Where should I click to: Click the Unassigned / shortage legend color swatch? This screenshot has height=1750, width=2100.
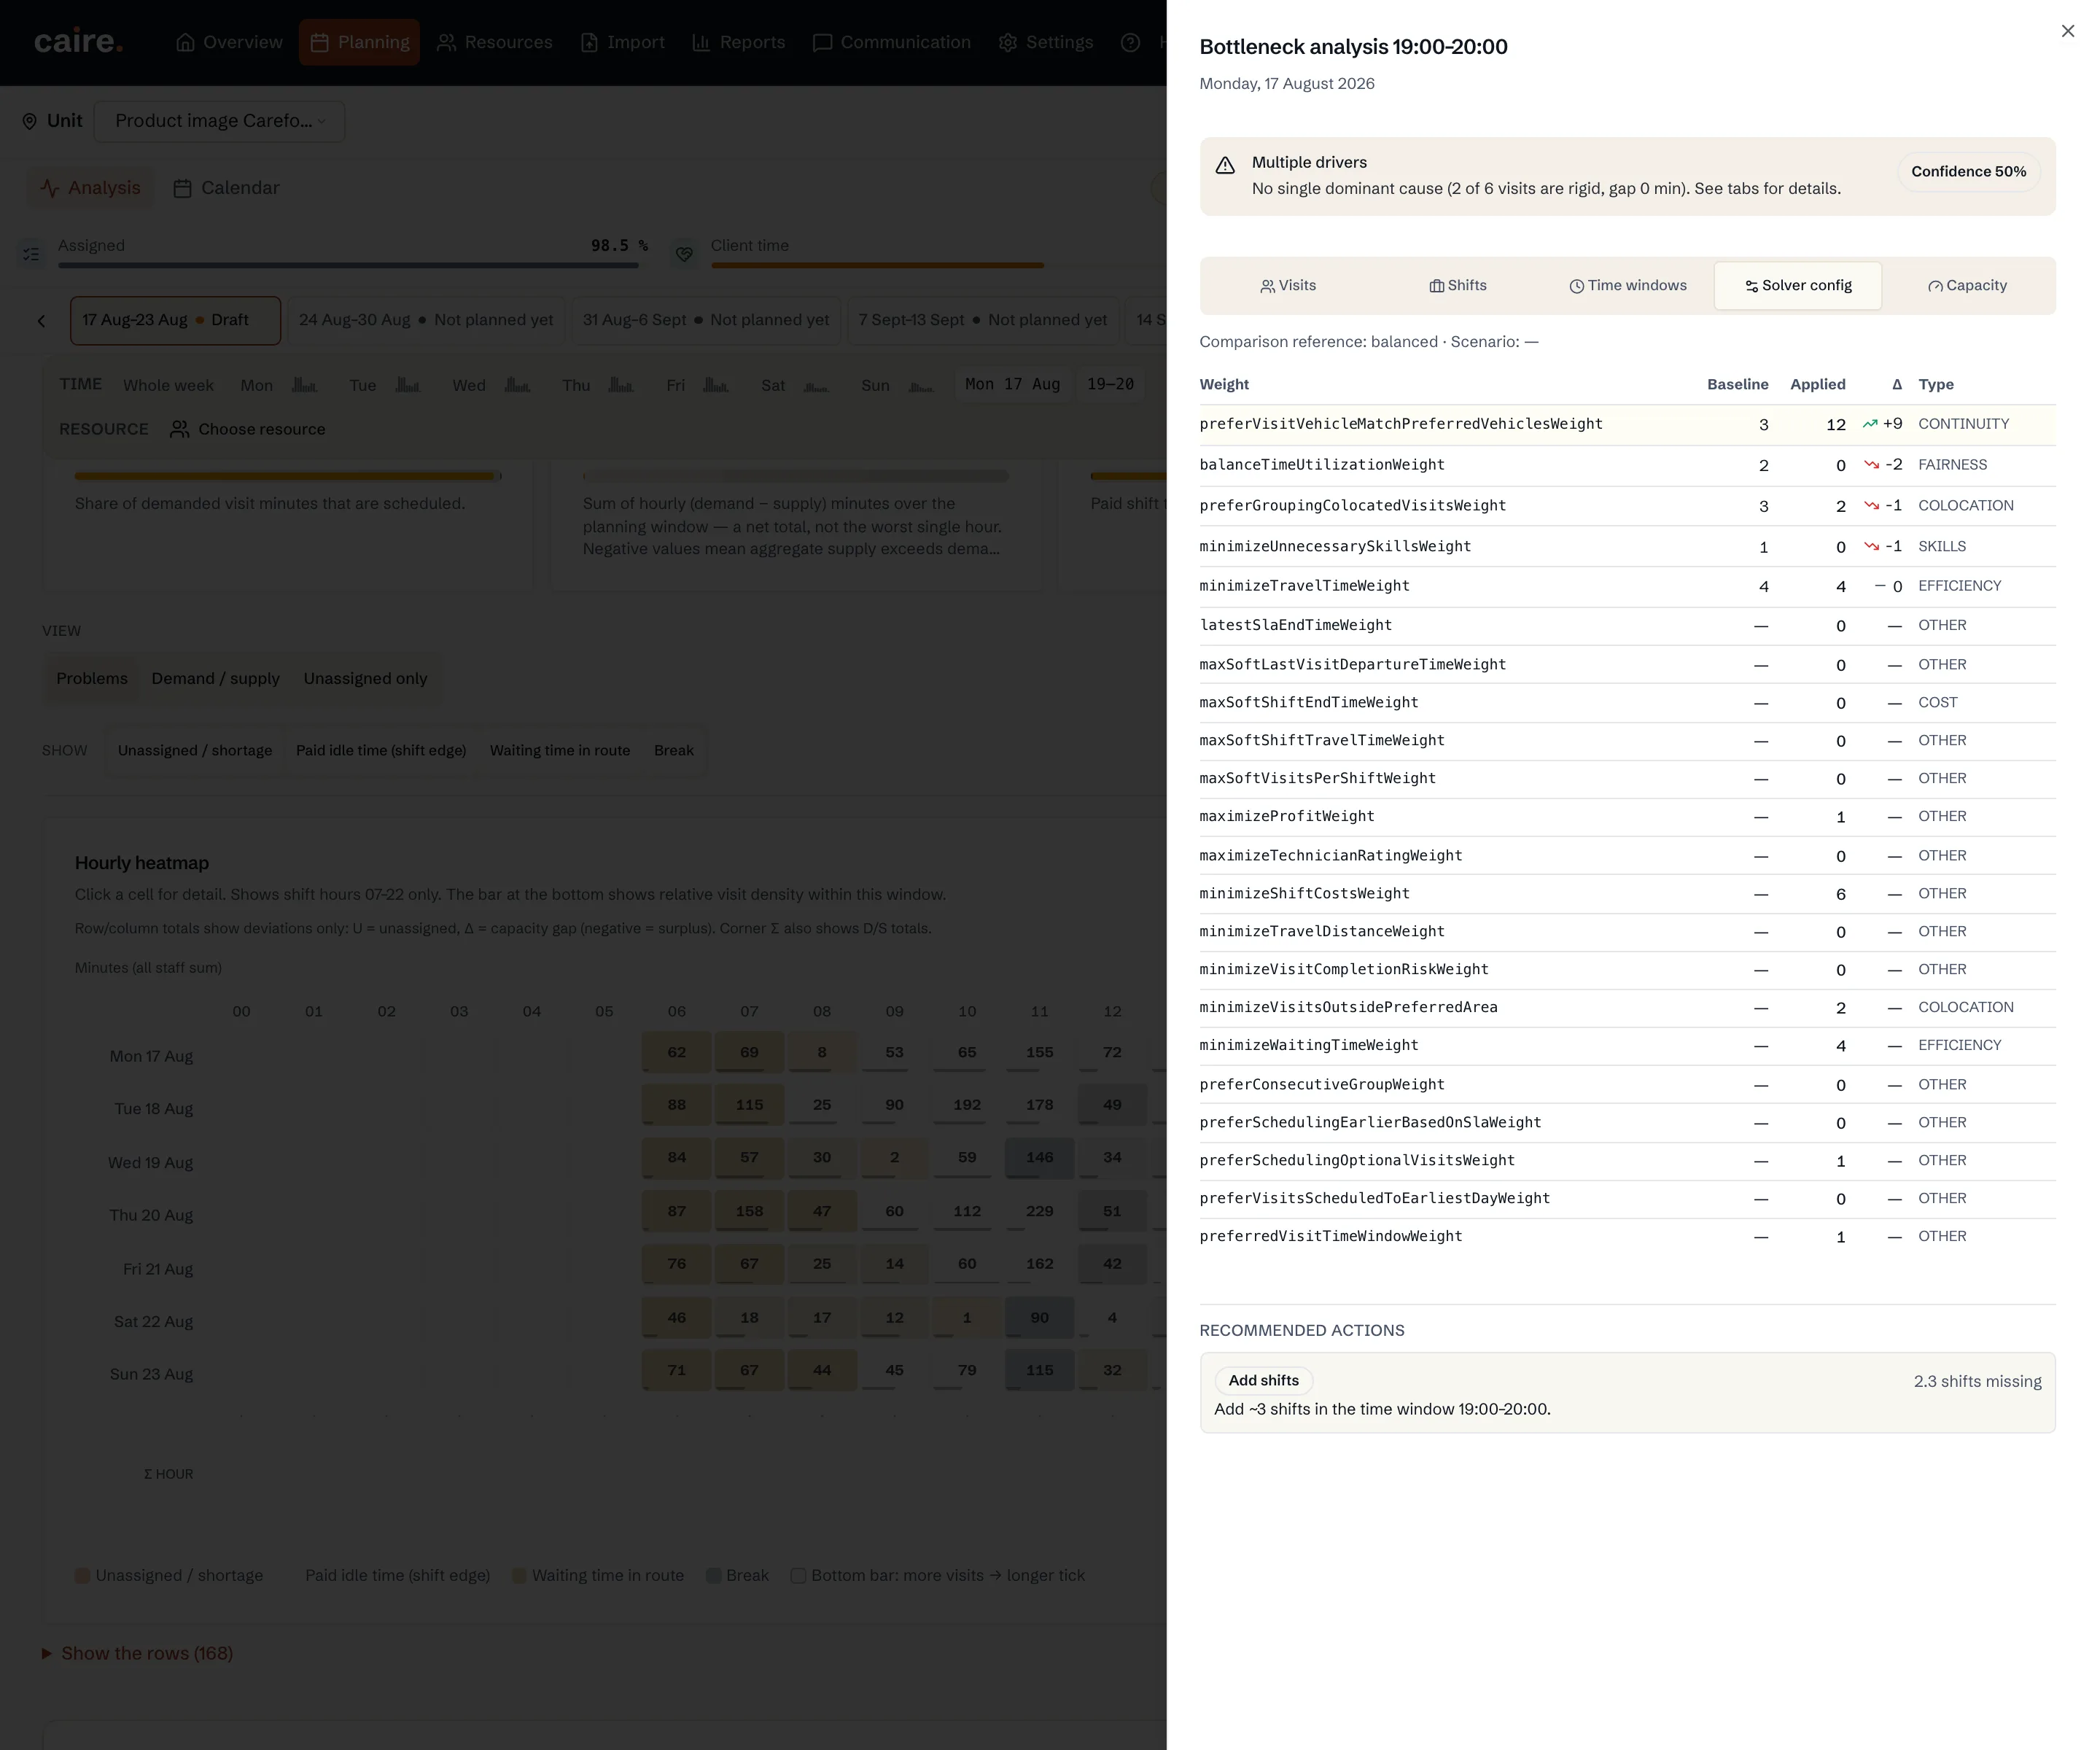tap(83, 1575)
